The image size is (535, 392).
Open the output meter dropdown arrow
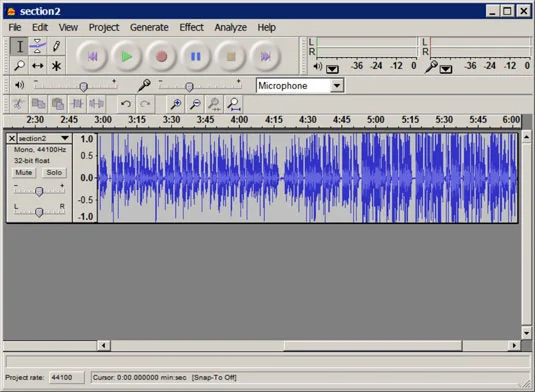click(x=332, y=69)
